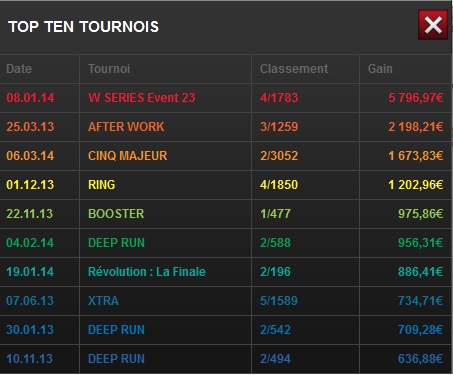Close the Top Ten Tournois window

point(433,25)
